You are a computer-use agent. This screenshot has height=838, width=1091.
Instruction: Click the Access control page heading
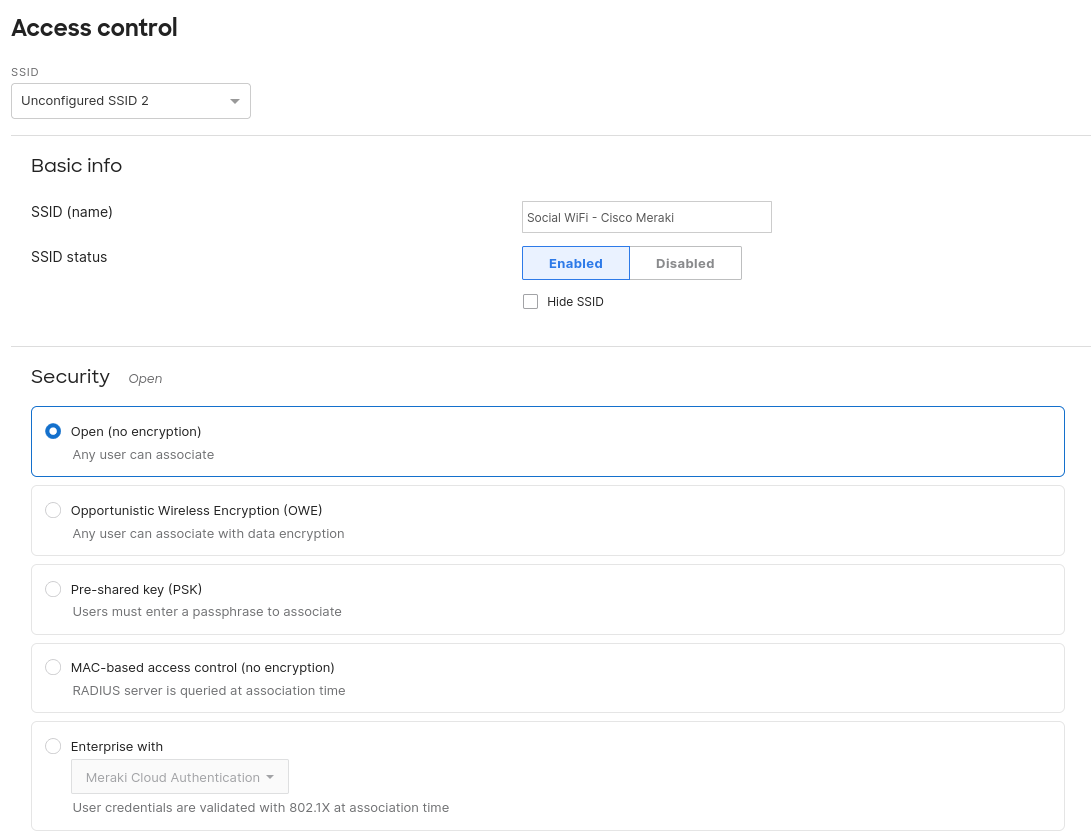click(94, 28)
